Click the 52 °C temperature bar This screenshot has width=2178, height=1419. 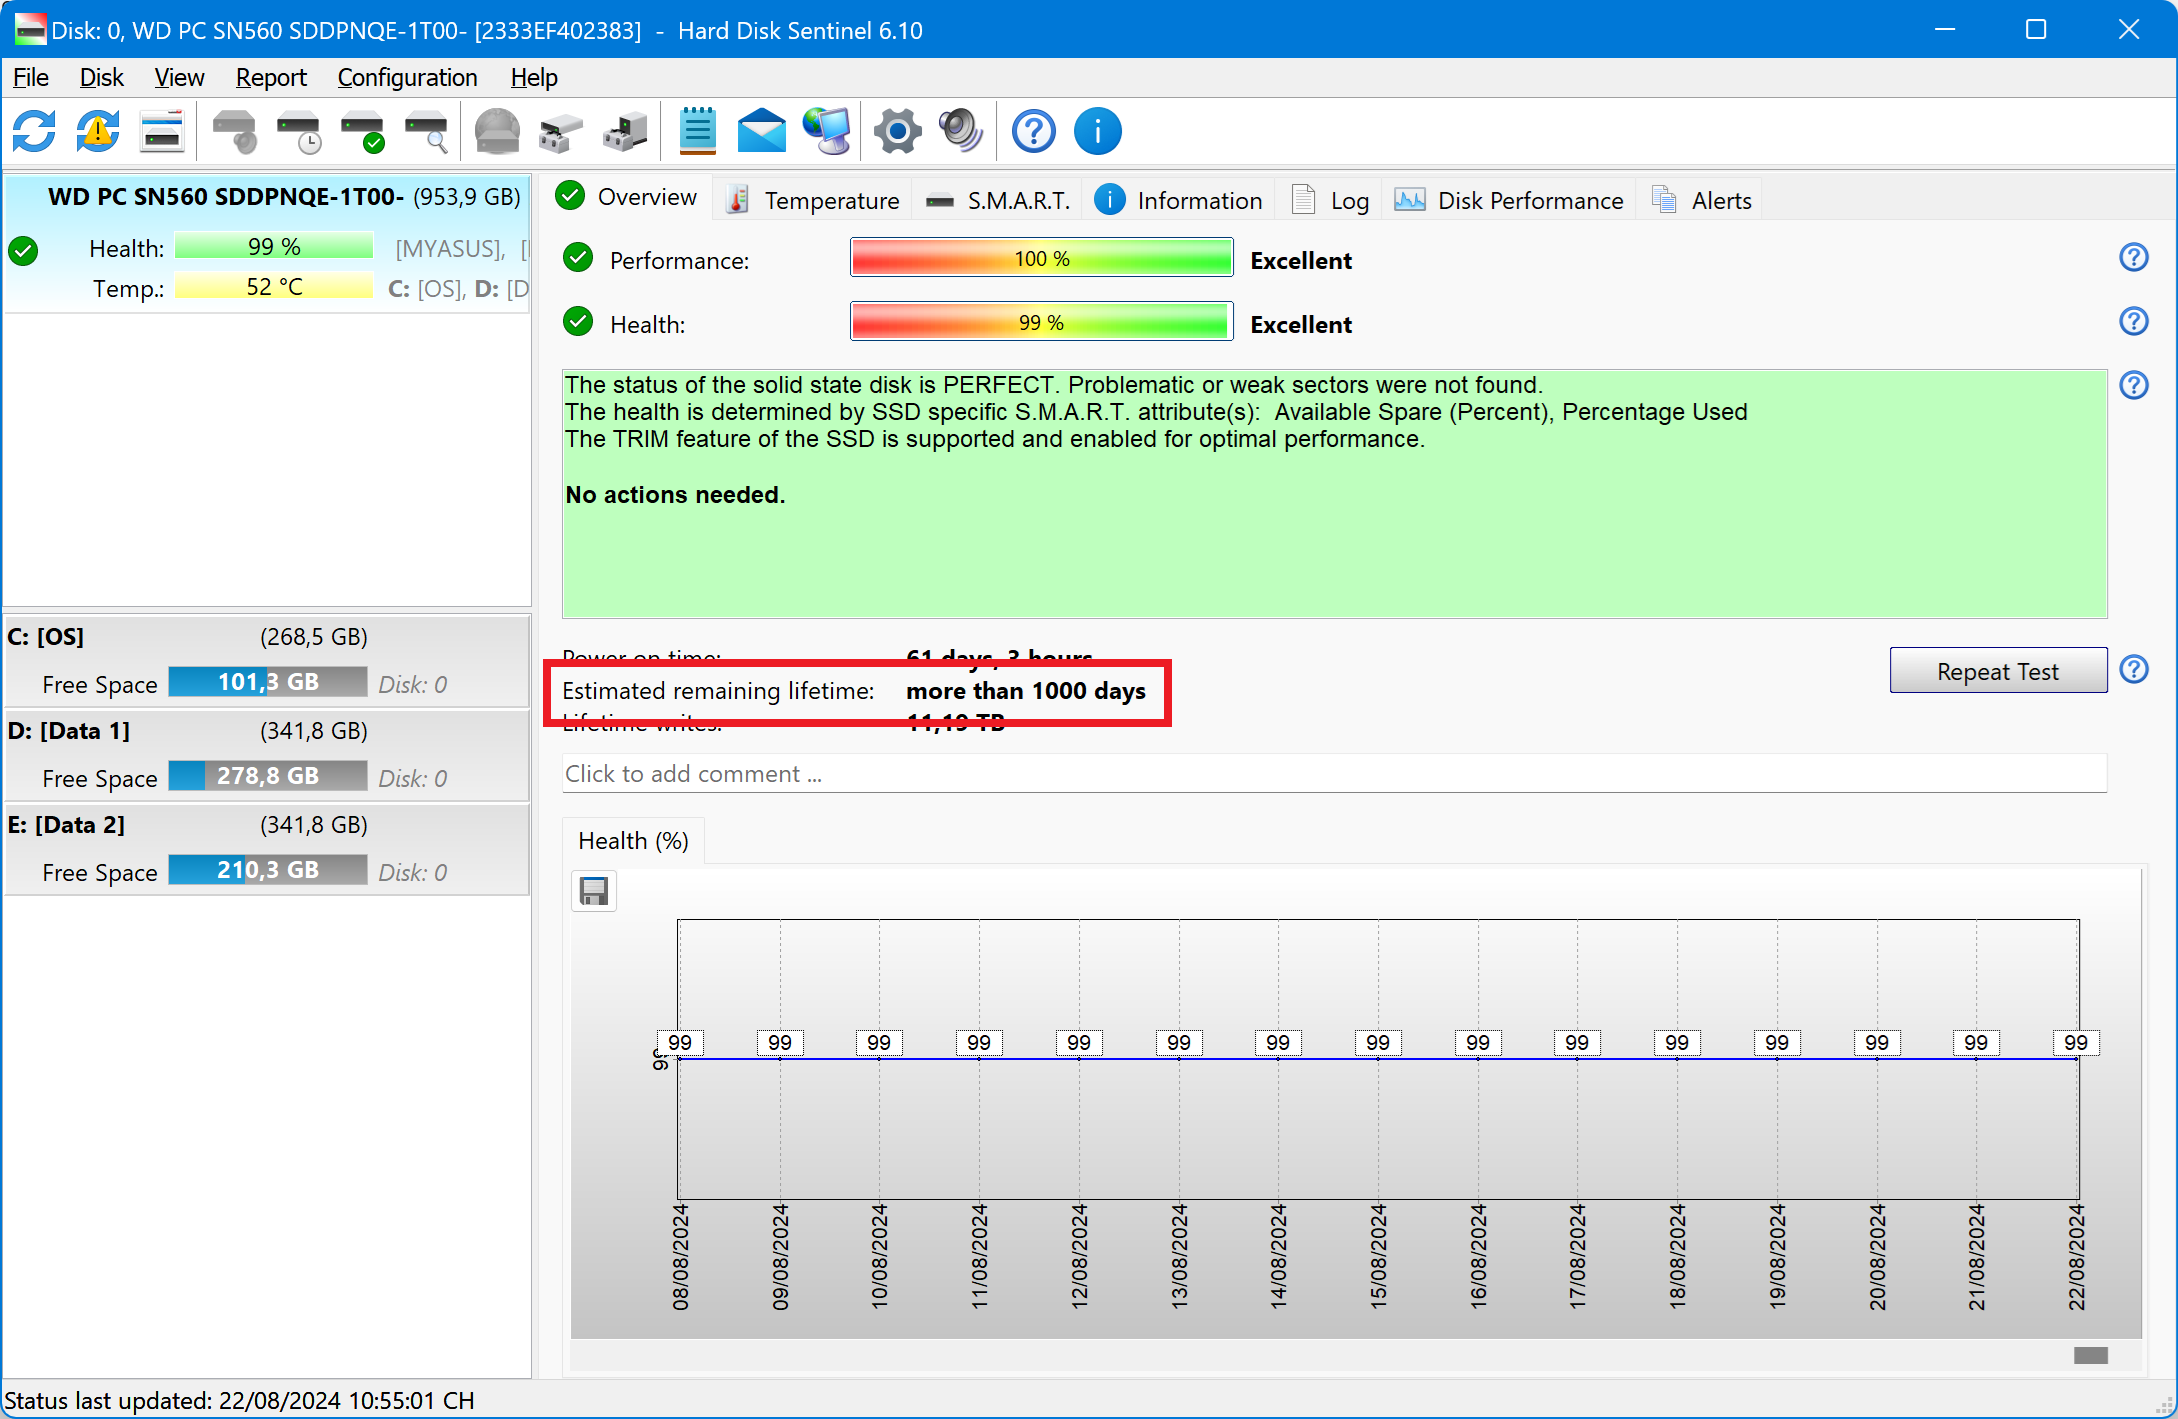pos(274,286)
